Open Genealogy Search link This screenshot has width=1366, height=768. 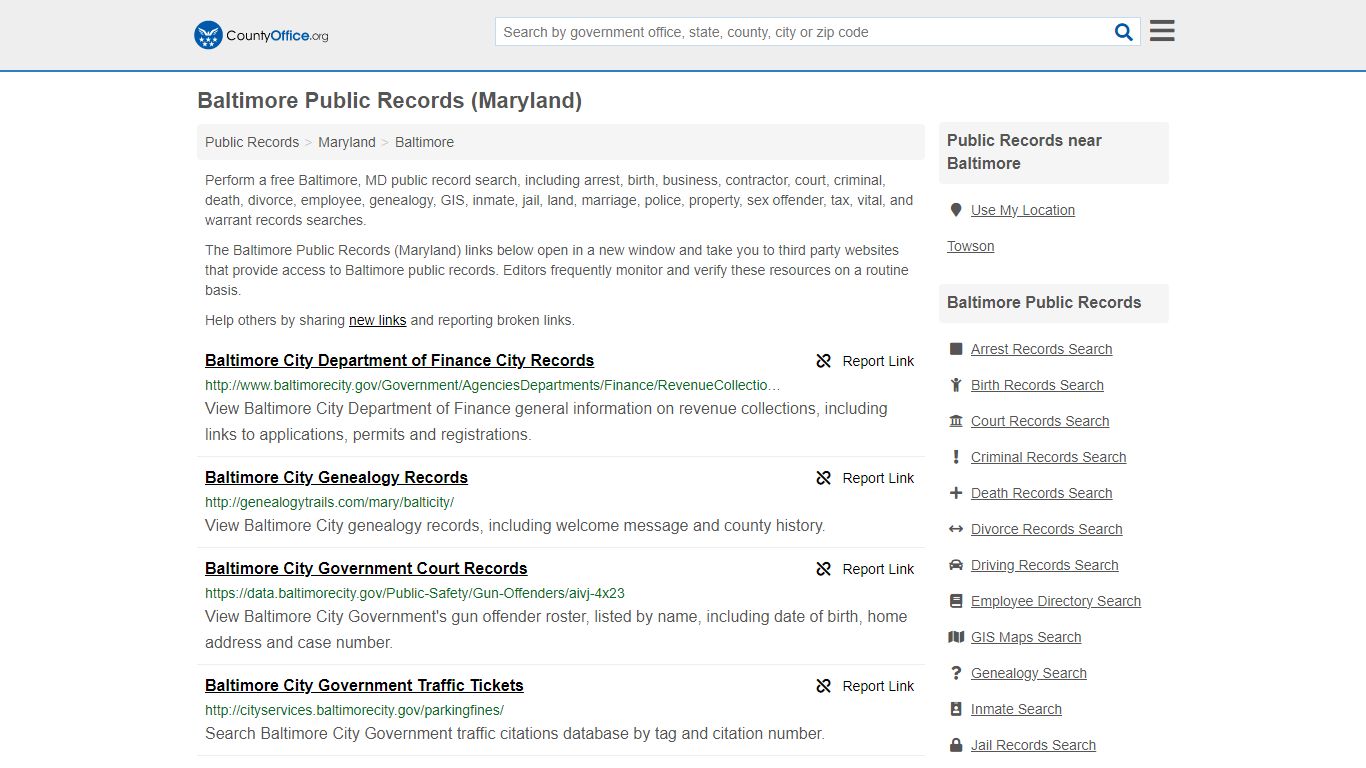coord(1028,673)
